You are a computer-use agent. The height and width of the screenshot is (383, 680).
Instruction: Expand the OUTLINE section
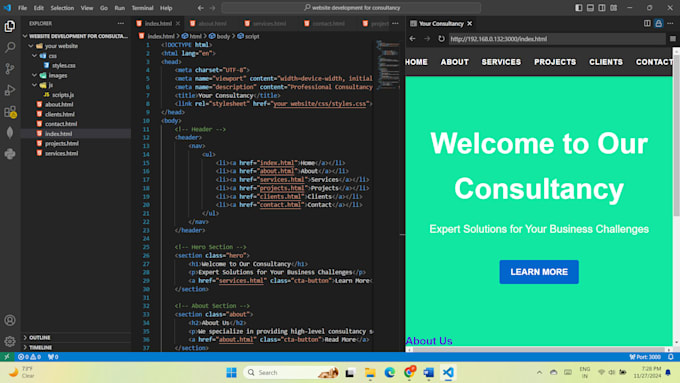76,337
